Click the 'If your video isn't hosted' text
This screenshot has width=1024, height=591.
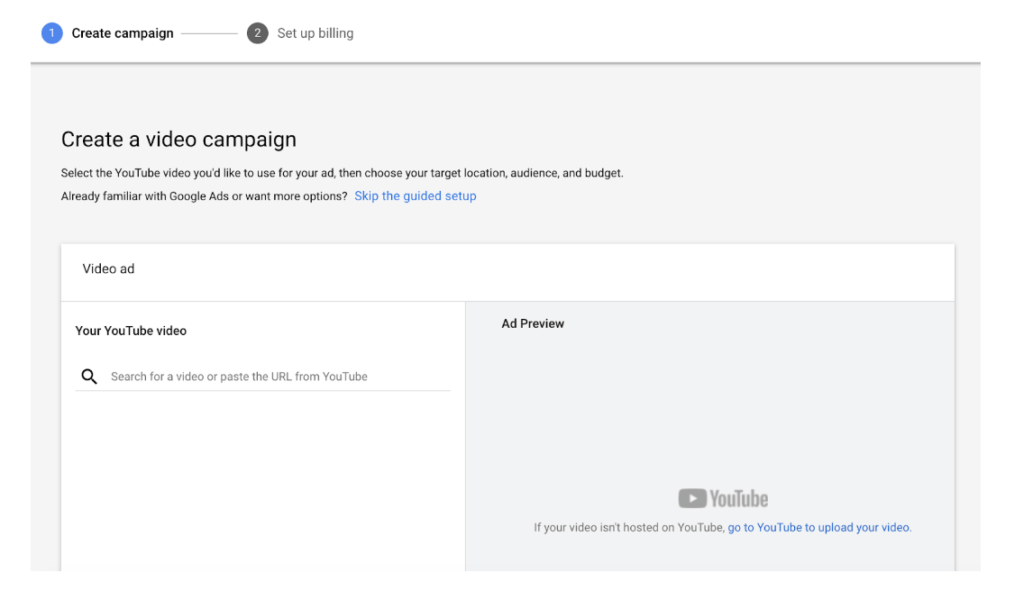[x=628, y=527]
